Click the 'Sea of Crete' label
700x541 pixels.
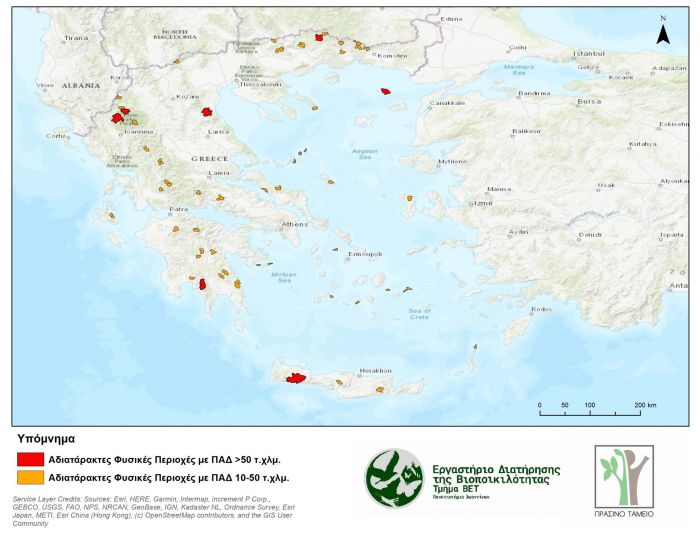point(420,313)
